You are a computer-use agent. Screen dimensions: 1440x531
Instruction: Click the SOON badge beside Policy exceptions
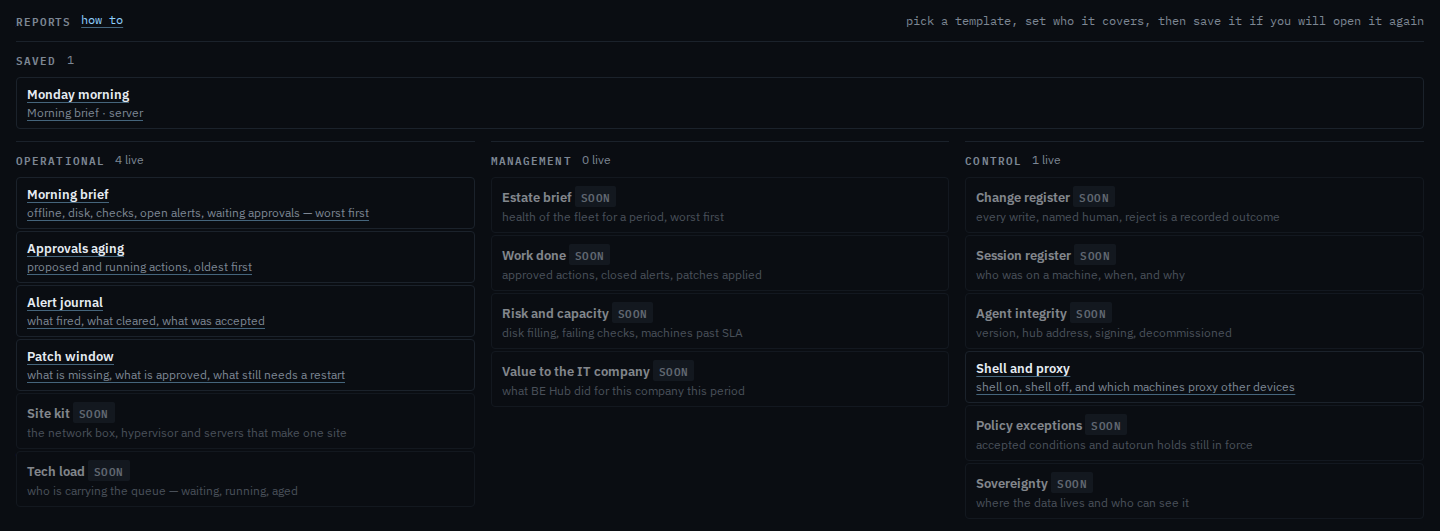(x=1107, y=426)
